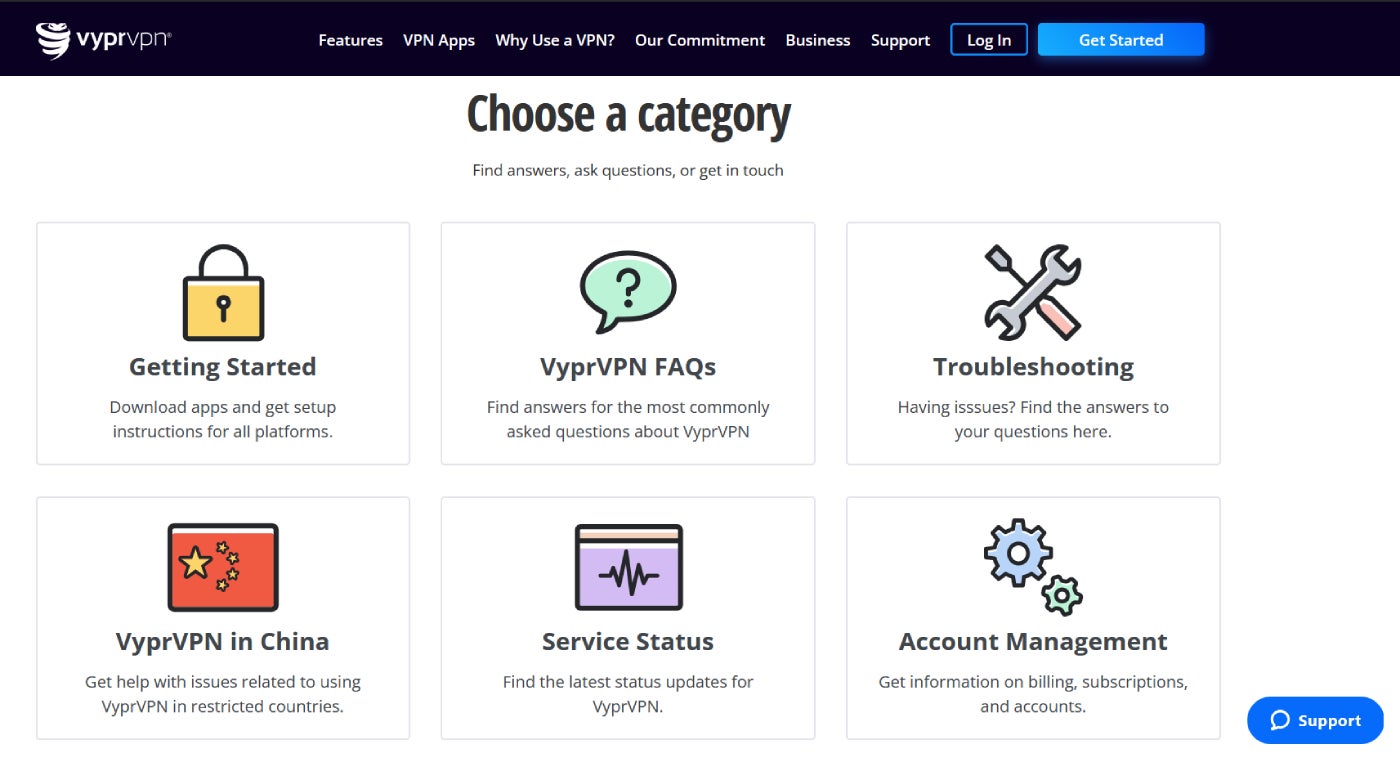This screenshot has width=1400, height=758.
Task: Click 'Find answers, ask questions, or get in touch'
Action: [628, 170]
